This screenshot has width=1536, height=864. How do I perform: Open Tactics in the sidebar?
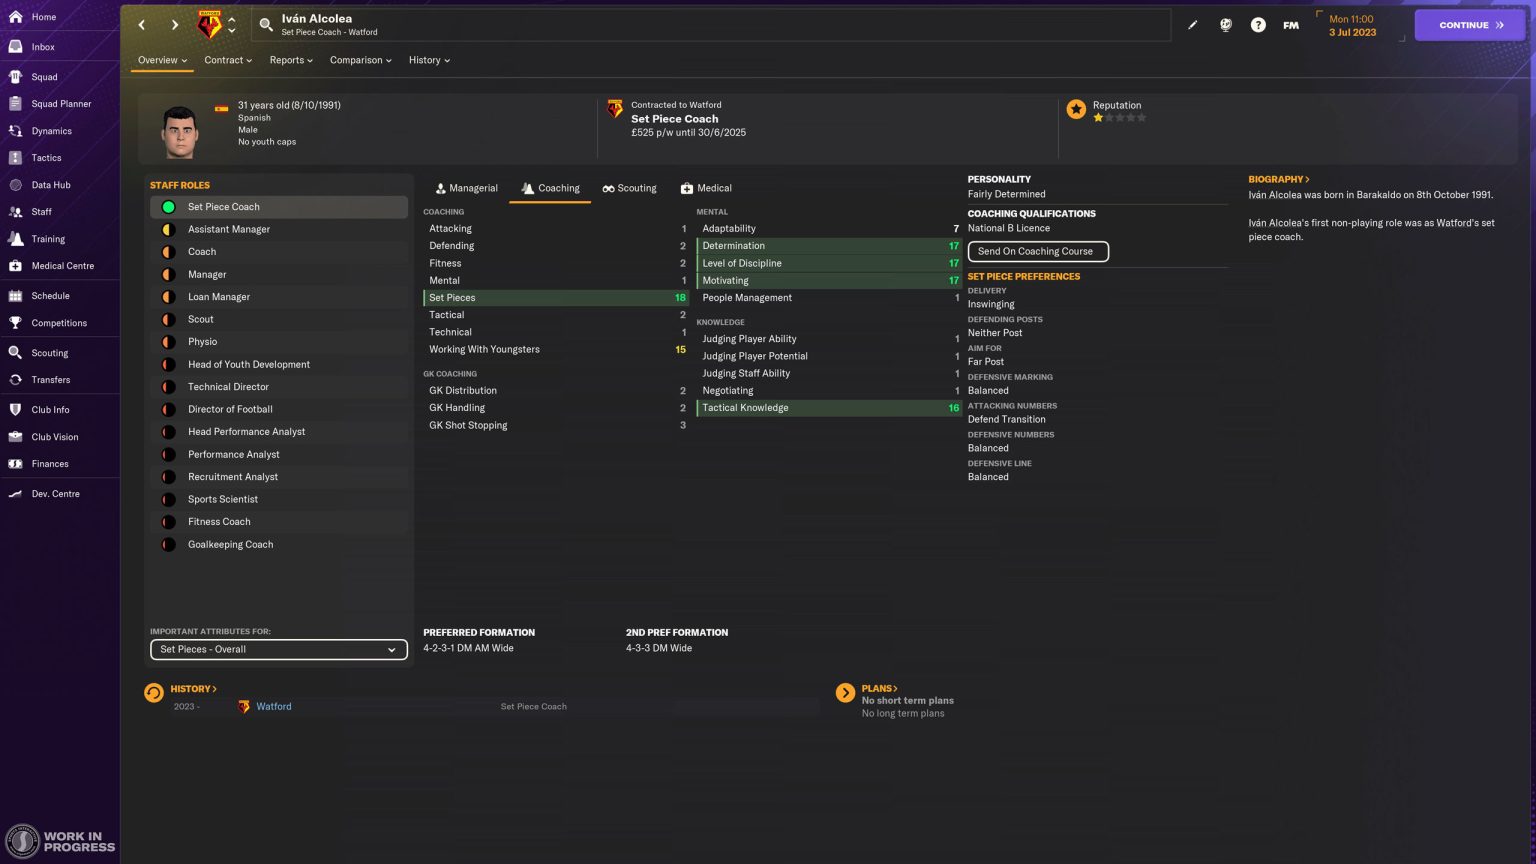click(46, 158)
